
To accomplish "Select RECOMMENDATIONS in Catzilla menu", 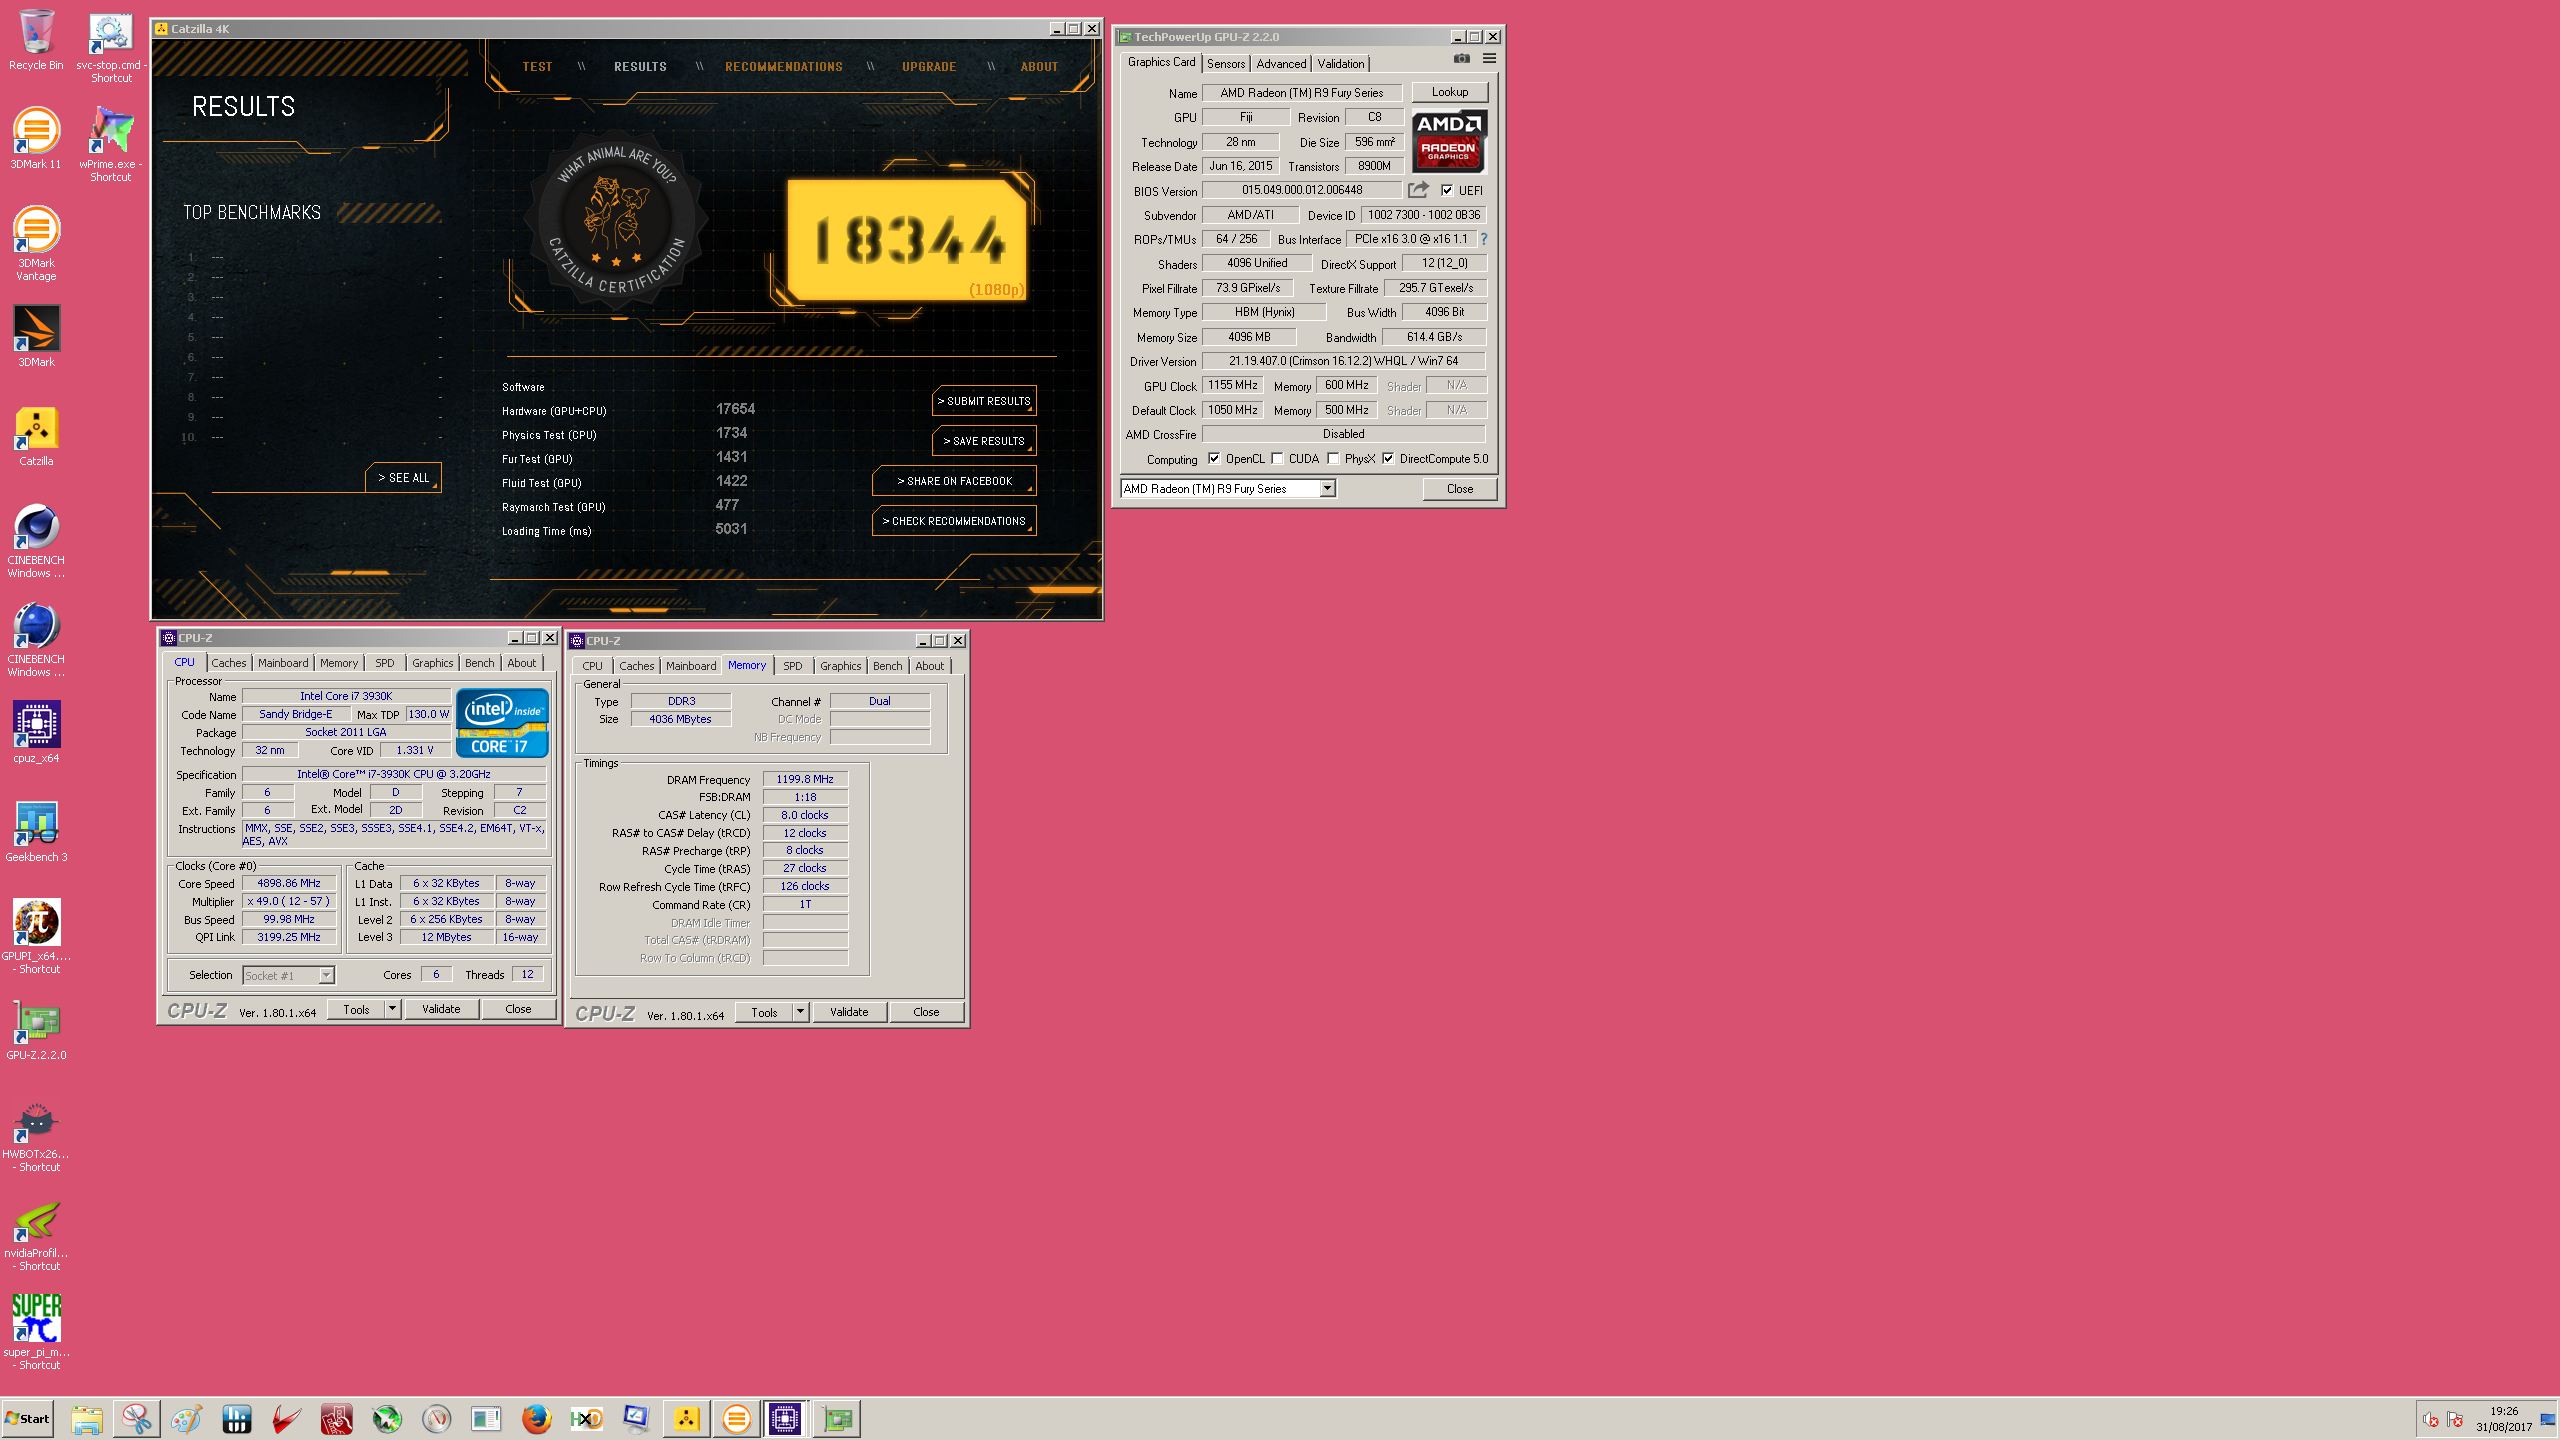I will click(784, 67).
